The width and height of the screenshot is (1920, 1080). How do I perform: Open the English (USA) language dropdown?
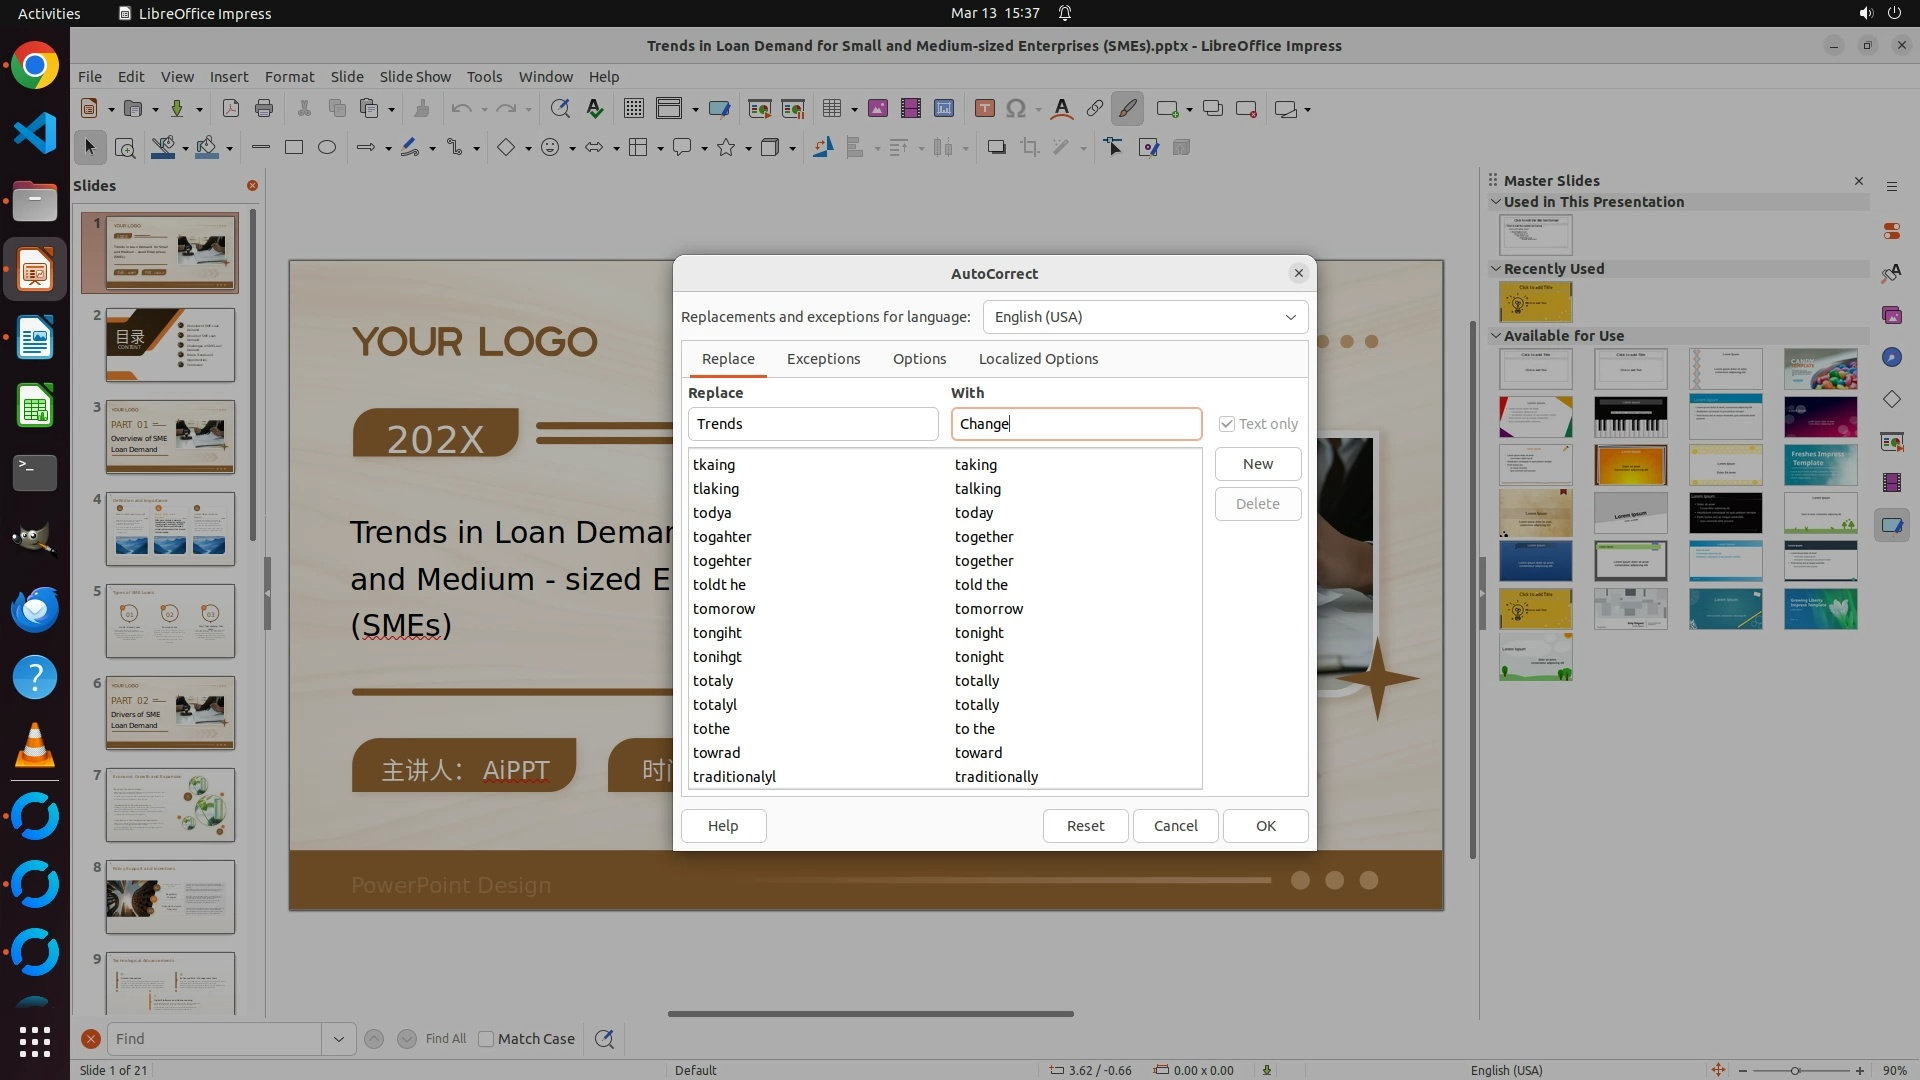(x=1145, y=317)
